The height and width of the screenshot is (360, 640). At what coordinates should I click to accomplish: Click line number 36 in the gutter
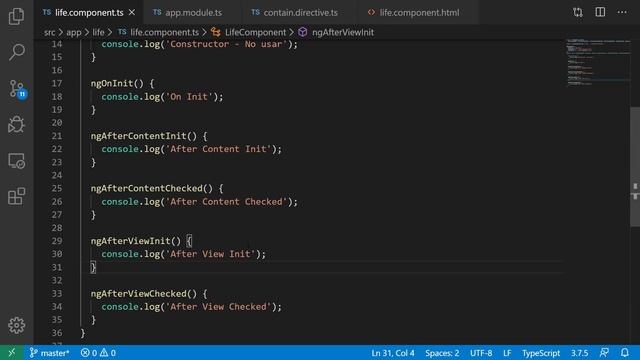point(57,333)
